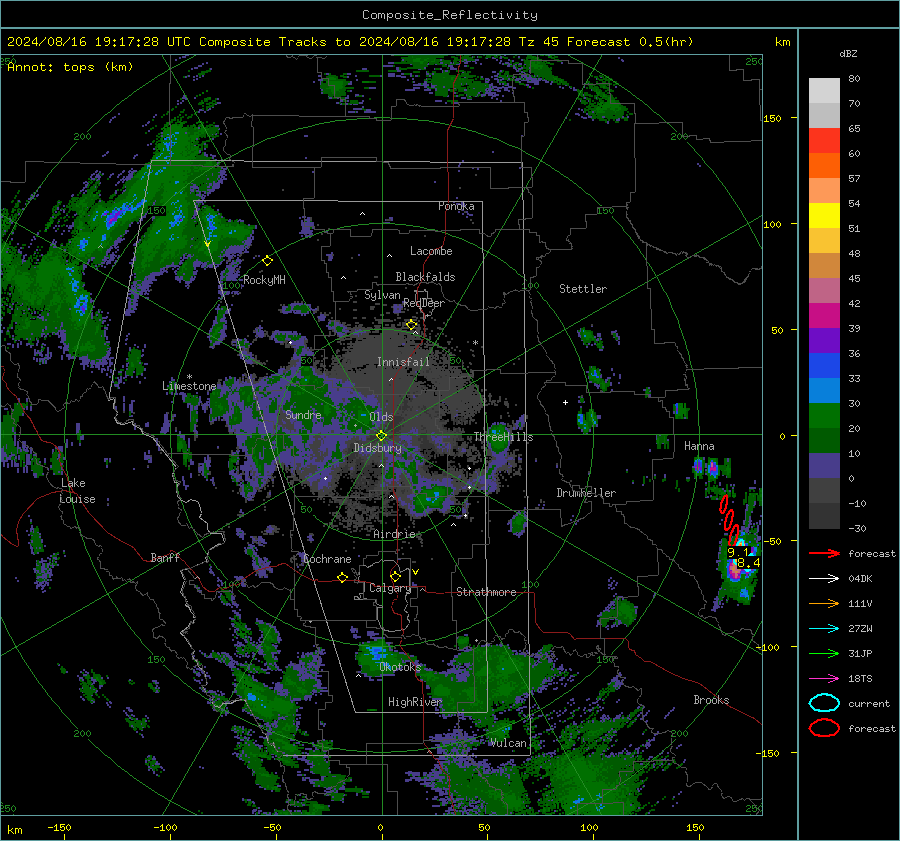Click the asterisk marker above Limestone
900x841 pixels.
point(189,377)
